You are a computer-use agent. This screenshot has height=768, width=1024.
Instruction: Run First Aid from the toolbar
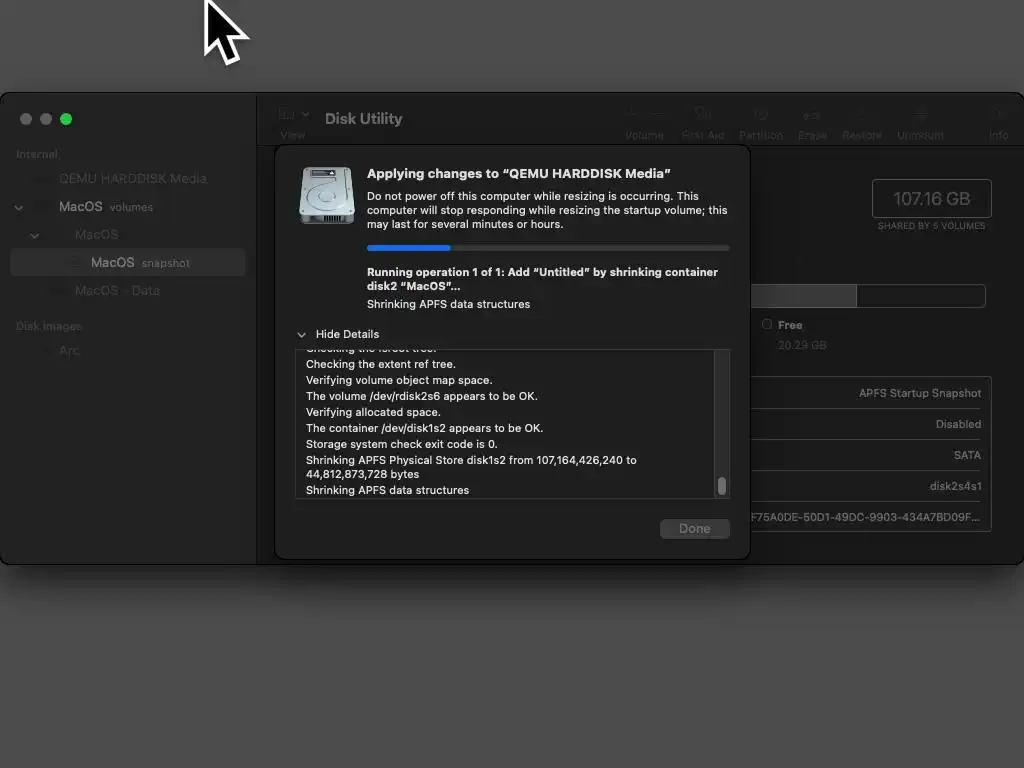click(703, 123)
